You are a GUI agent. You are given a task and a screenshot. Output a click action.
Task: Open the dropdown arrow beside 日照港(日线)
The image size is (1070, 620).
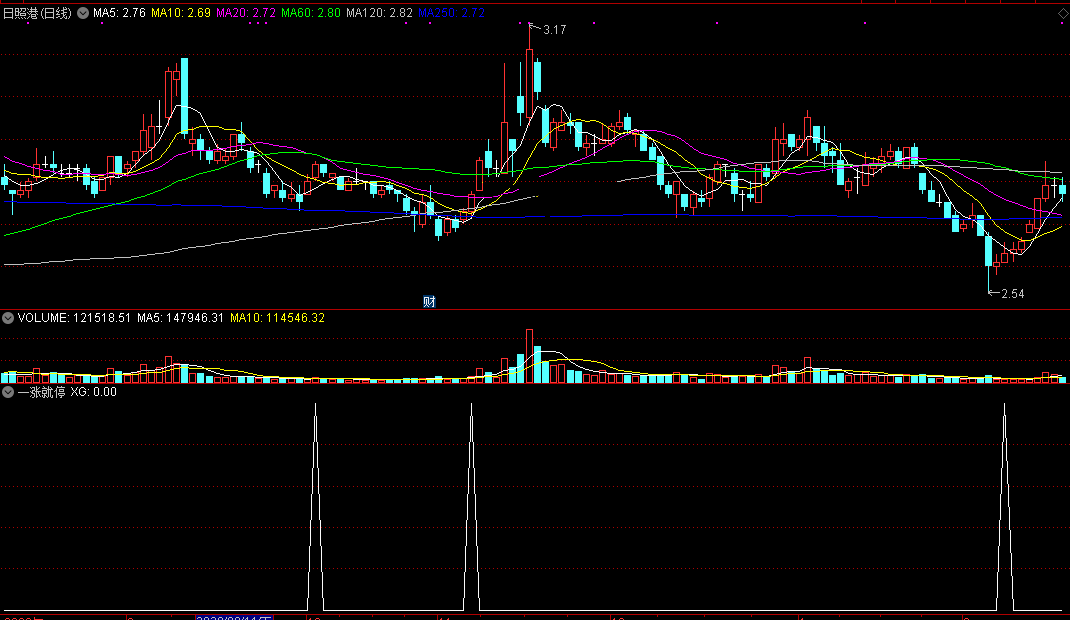coord(83,13)
